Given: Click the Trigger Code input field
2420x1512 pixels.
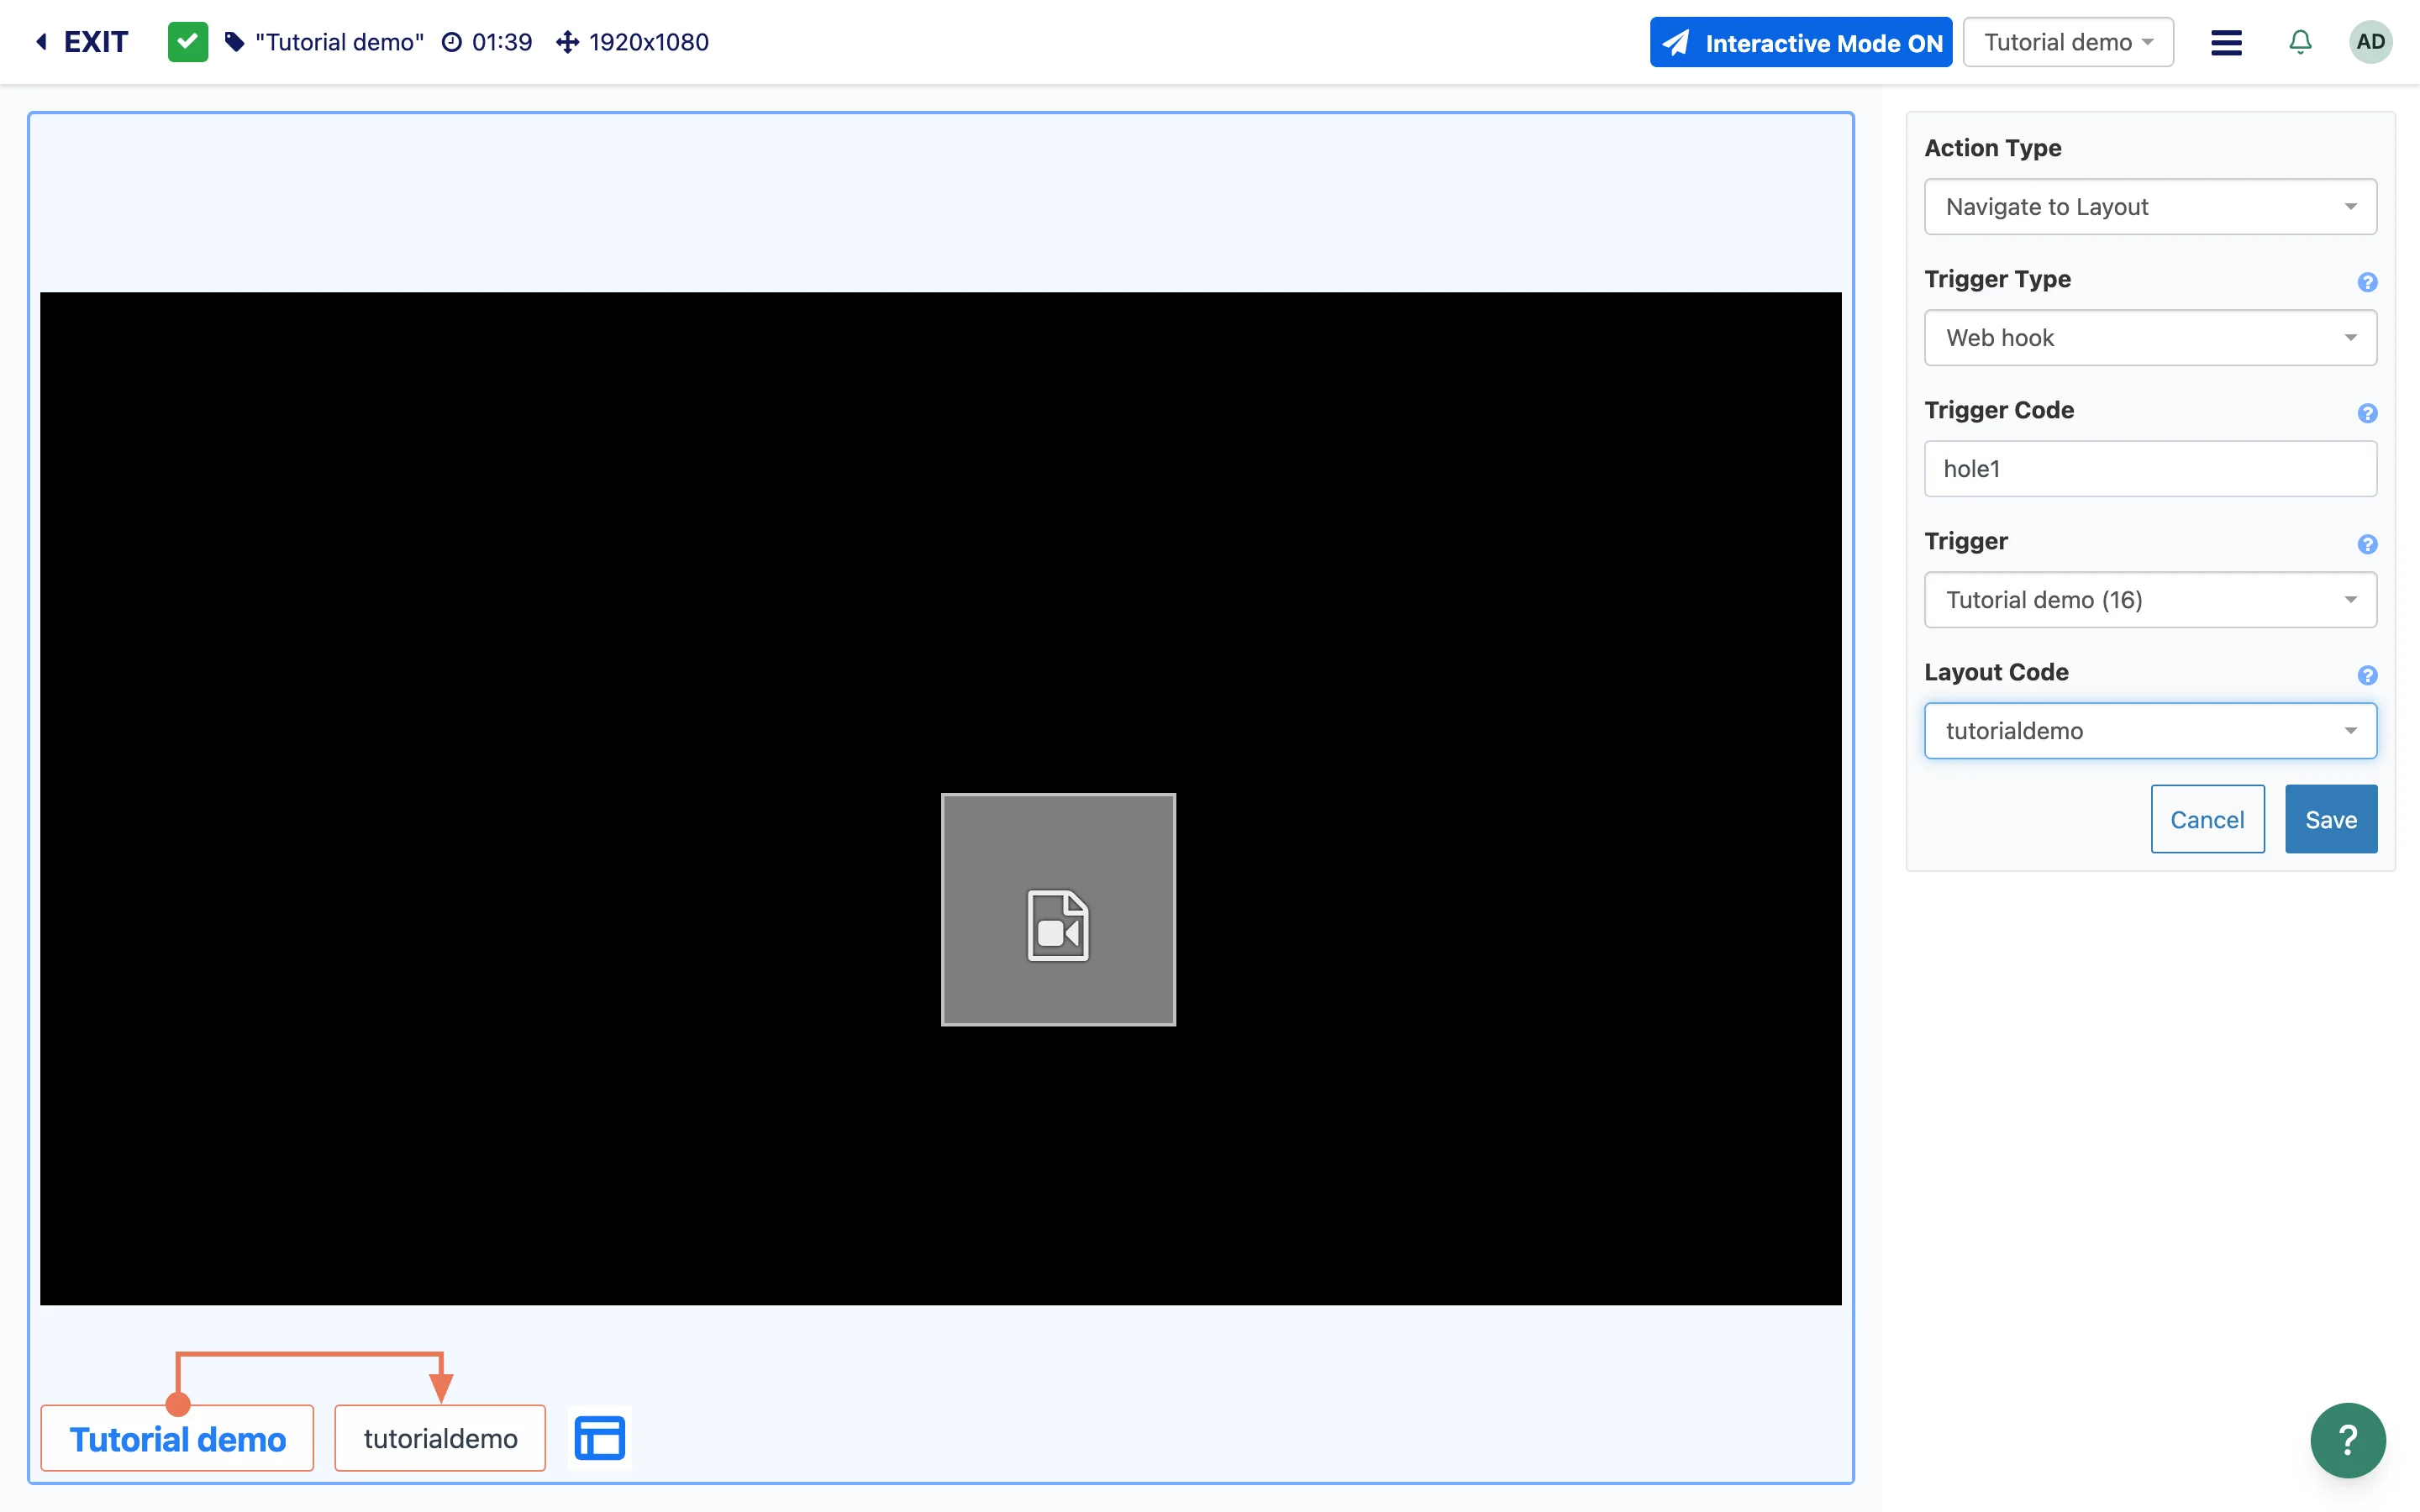Looking at the screenshot, I should pos(2150,469).
